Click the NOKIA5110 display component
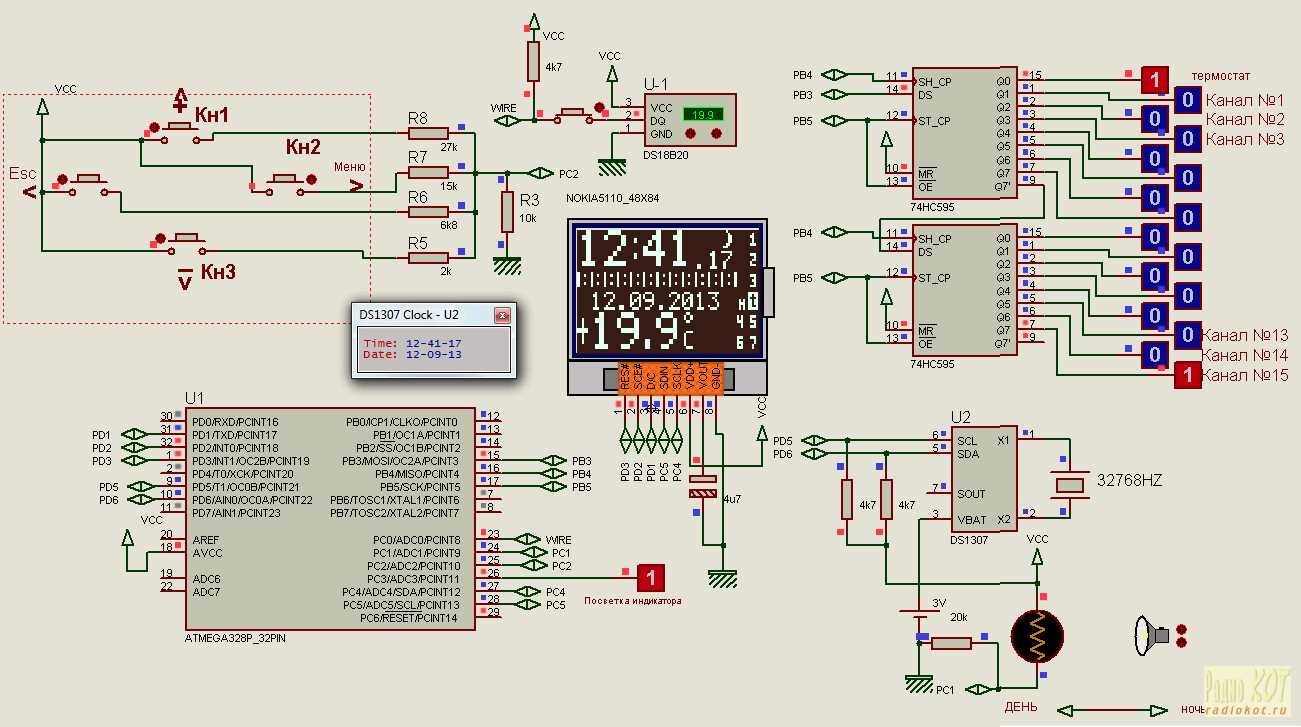1301x727 pixels. (x=667, y=290)
